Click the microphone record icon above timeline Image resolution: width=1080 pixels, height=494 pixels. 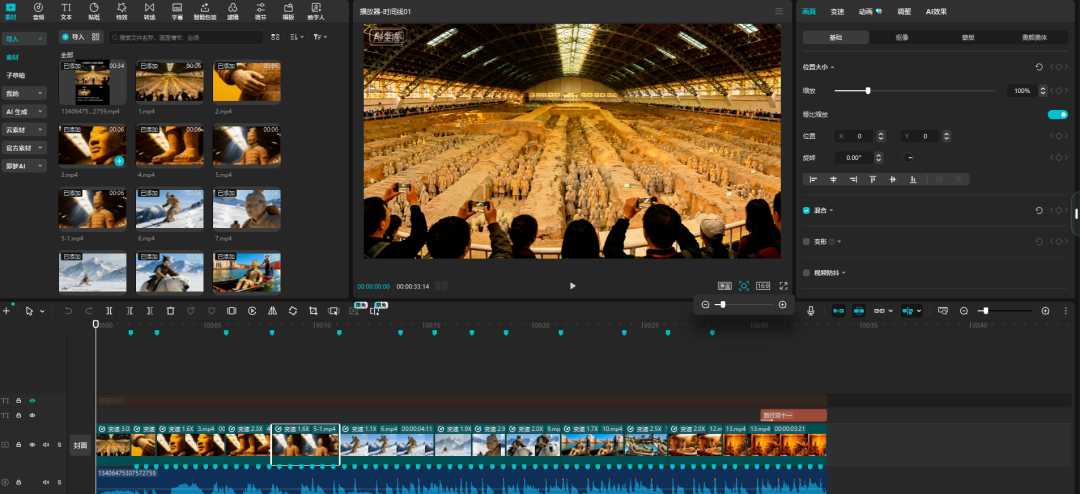click(811, 311)
